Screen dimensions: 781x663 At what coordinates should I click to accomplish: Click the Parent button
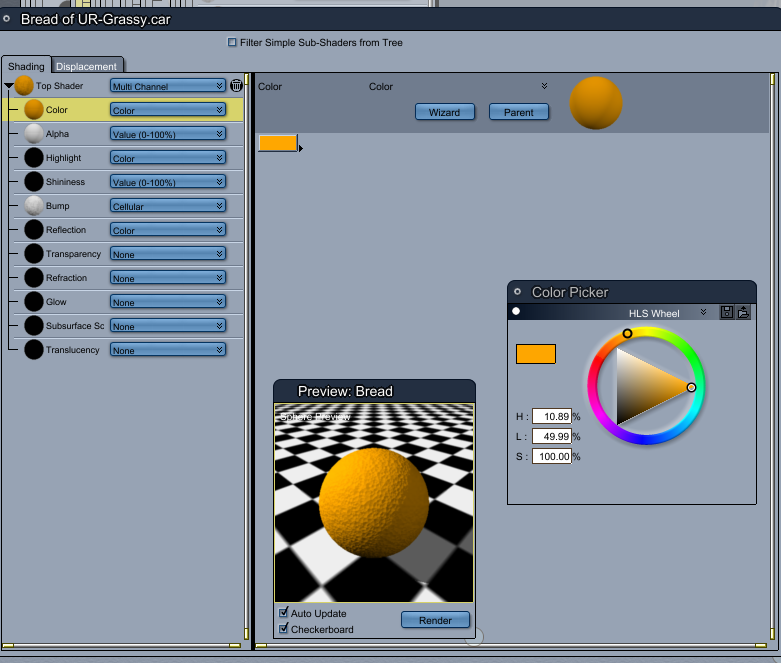point(519,112)
